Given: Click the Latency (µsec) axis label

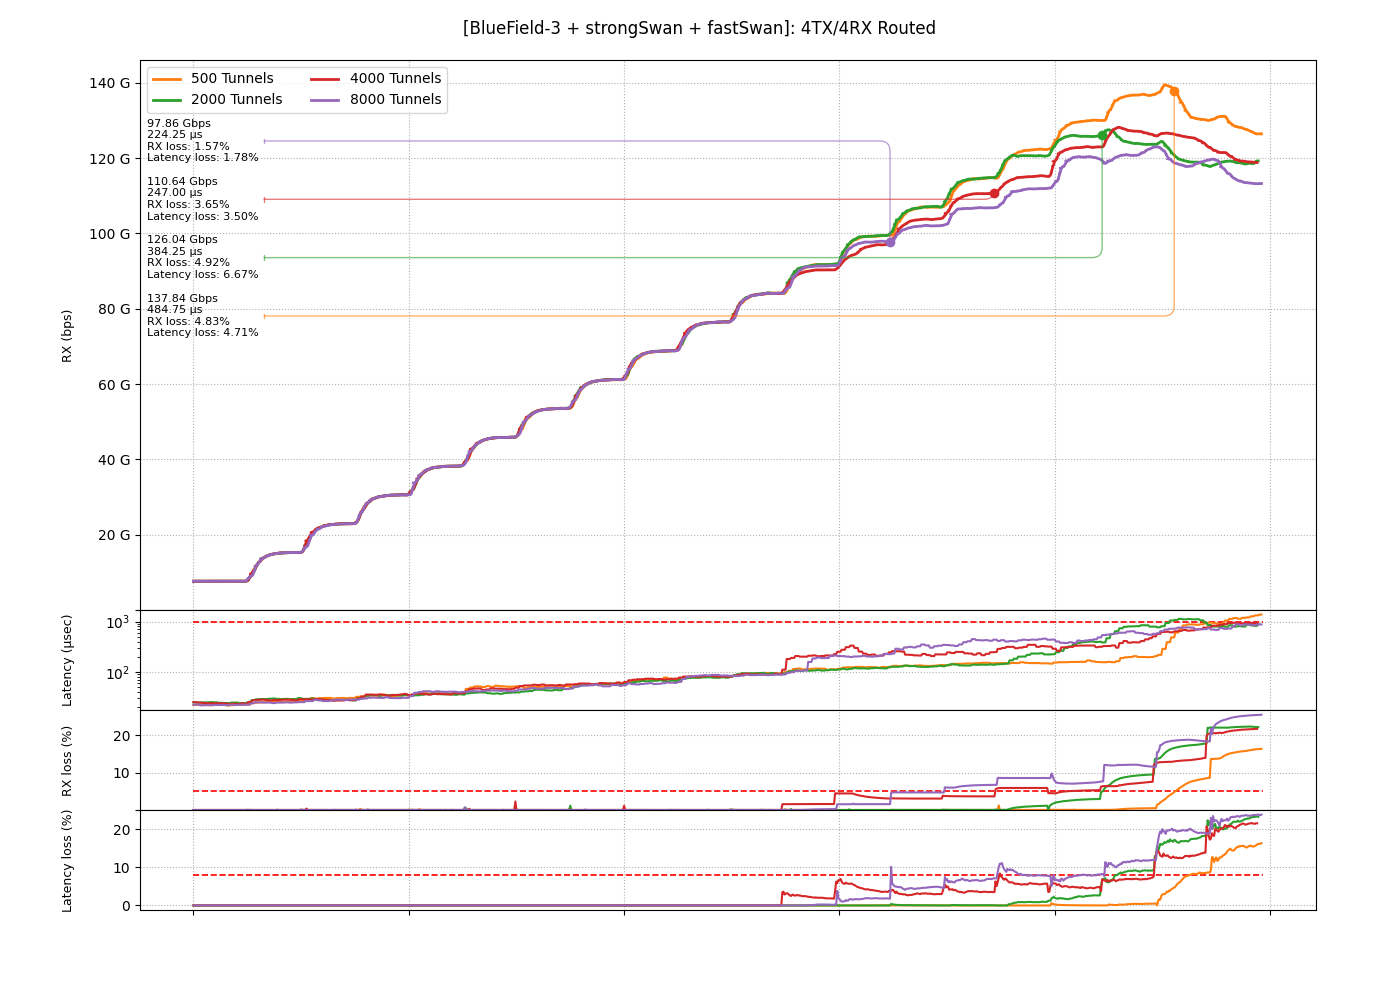Looking at the screenshot, I should point(67,661).
